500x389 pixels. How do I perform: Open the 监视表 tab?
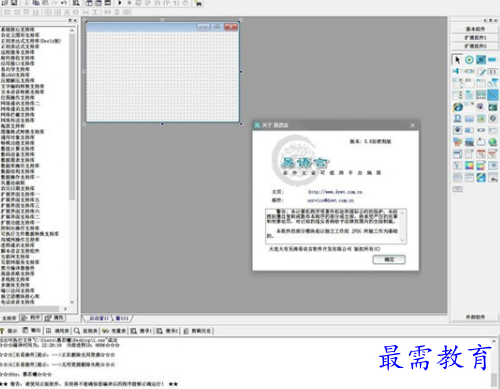[86, 331]
